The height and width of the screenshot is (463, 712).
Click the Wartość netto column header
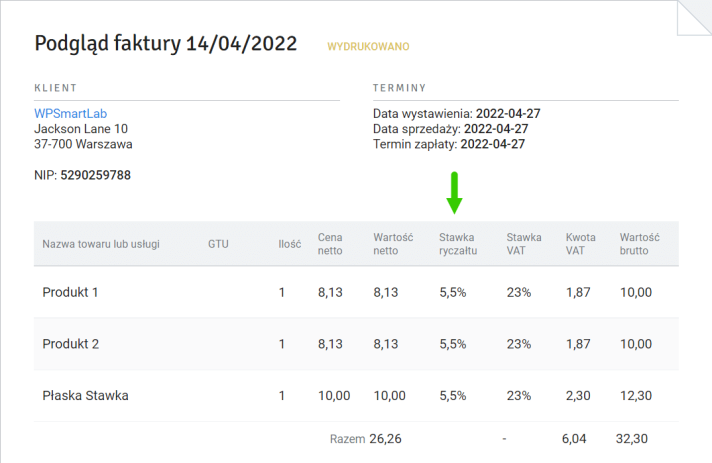(393, 244)
